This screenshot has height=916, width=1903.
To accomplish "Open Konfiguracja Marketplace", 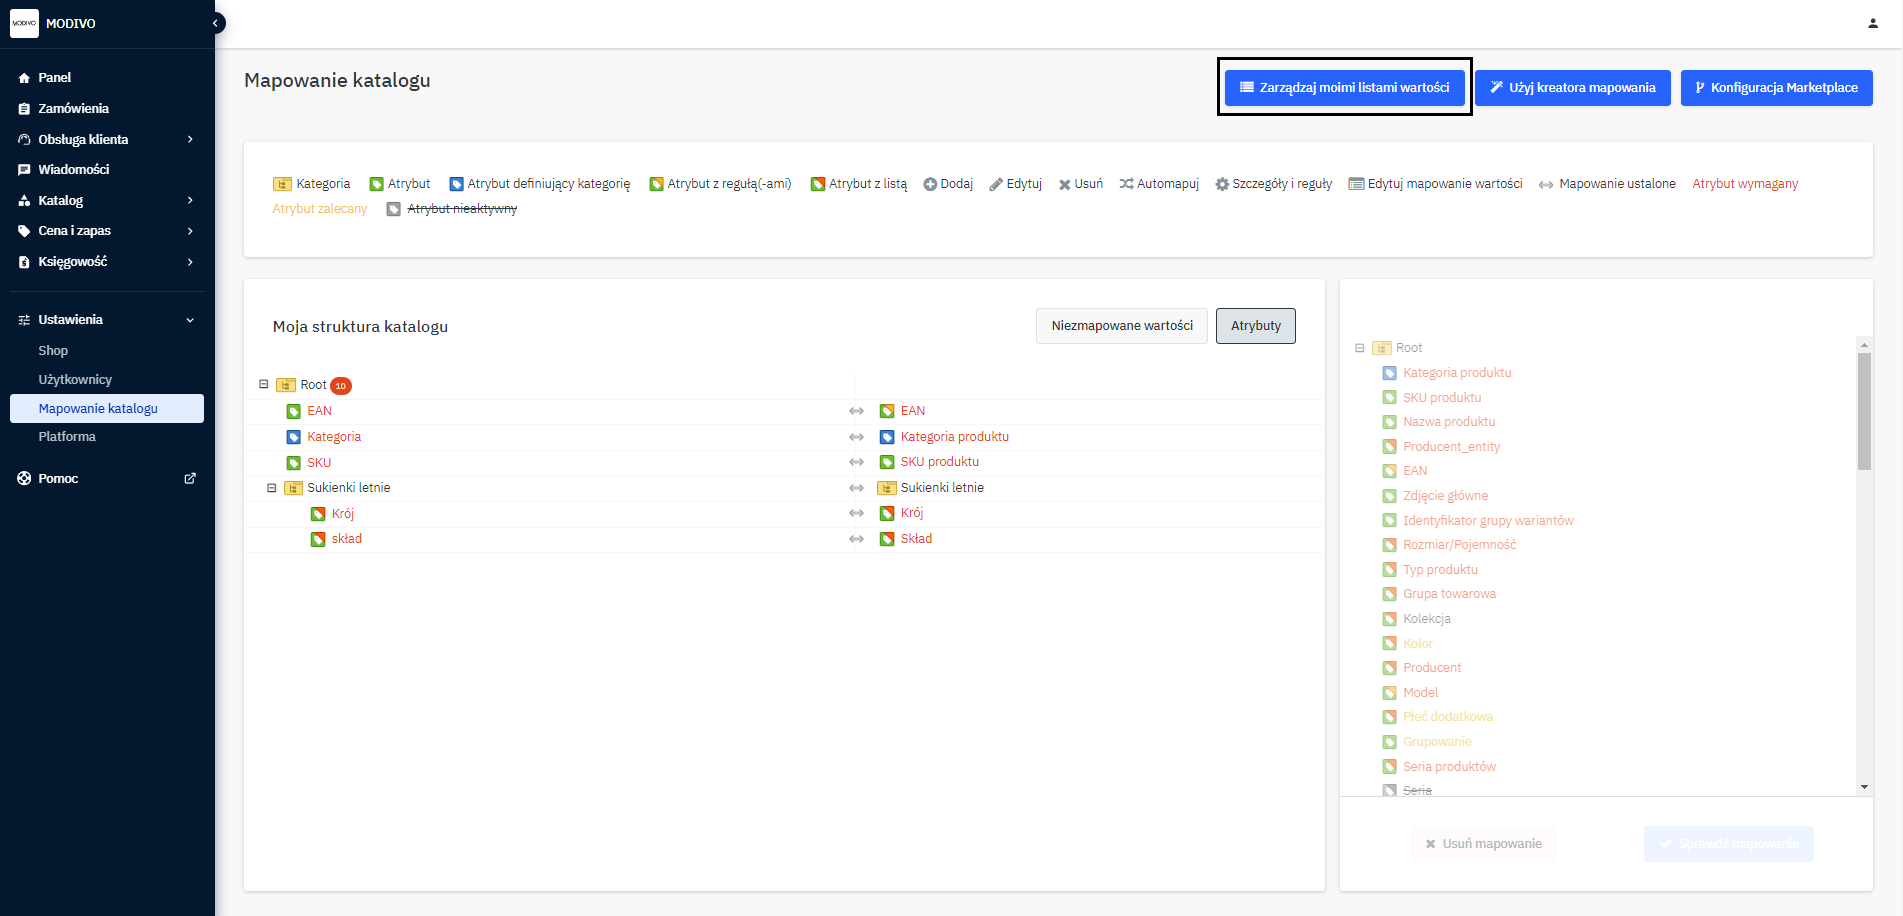I will point(1776,88).
